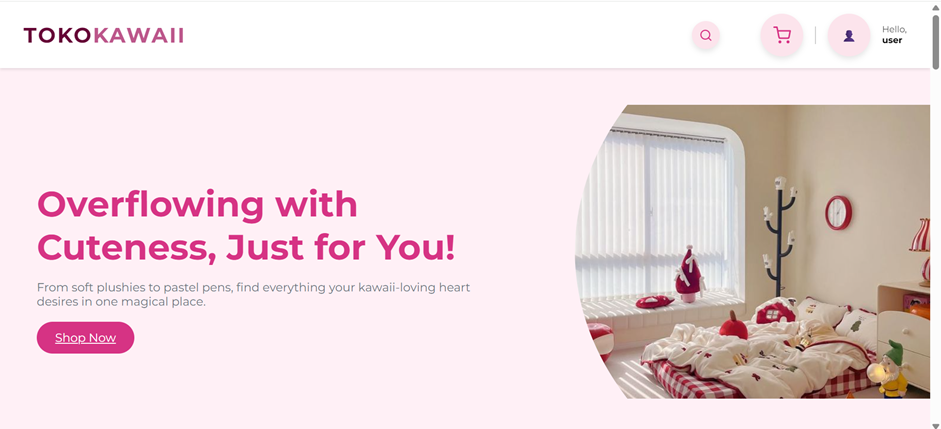Click the "Overflowing with Cuteness" headline

pyautogui.click(x=246, y=225)
